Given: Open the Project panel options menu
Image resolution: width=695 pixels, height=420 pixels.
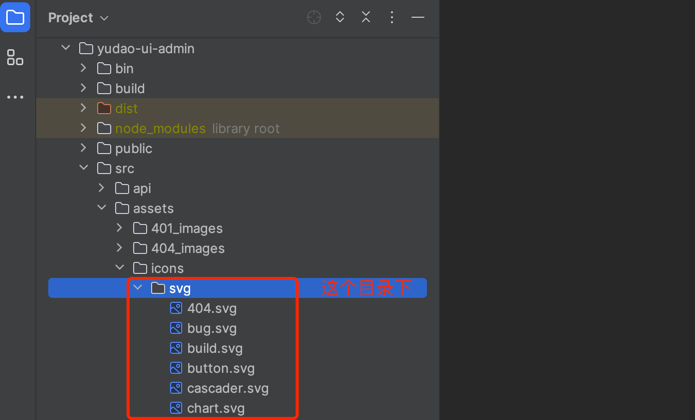Looking at the screenshot, I should [x=392, y=18].
